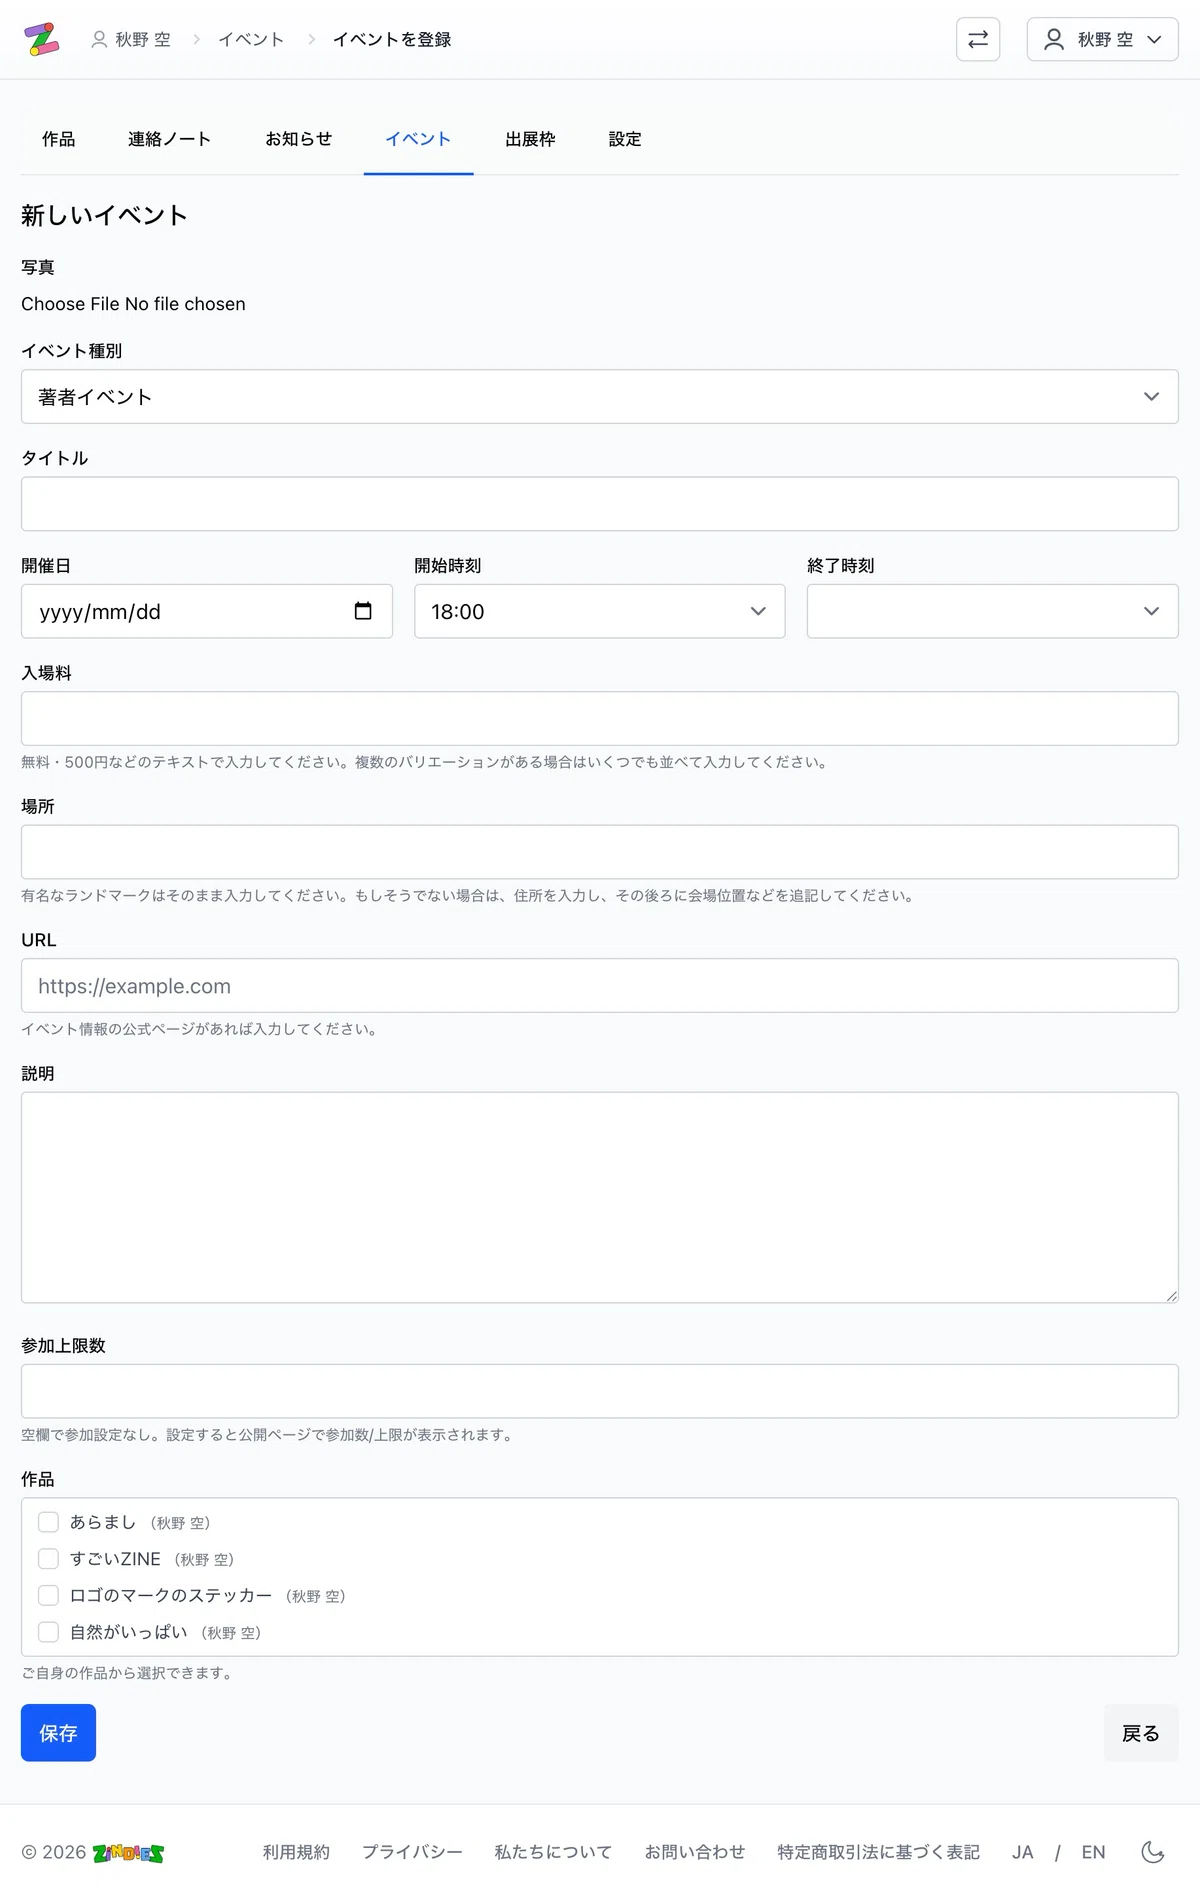
Task: Focus the タイトル input field
Action: [600, 504]
